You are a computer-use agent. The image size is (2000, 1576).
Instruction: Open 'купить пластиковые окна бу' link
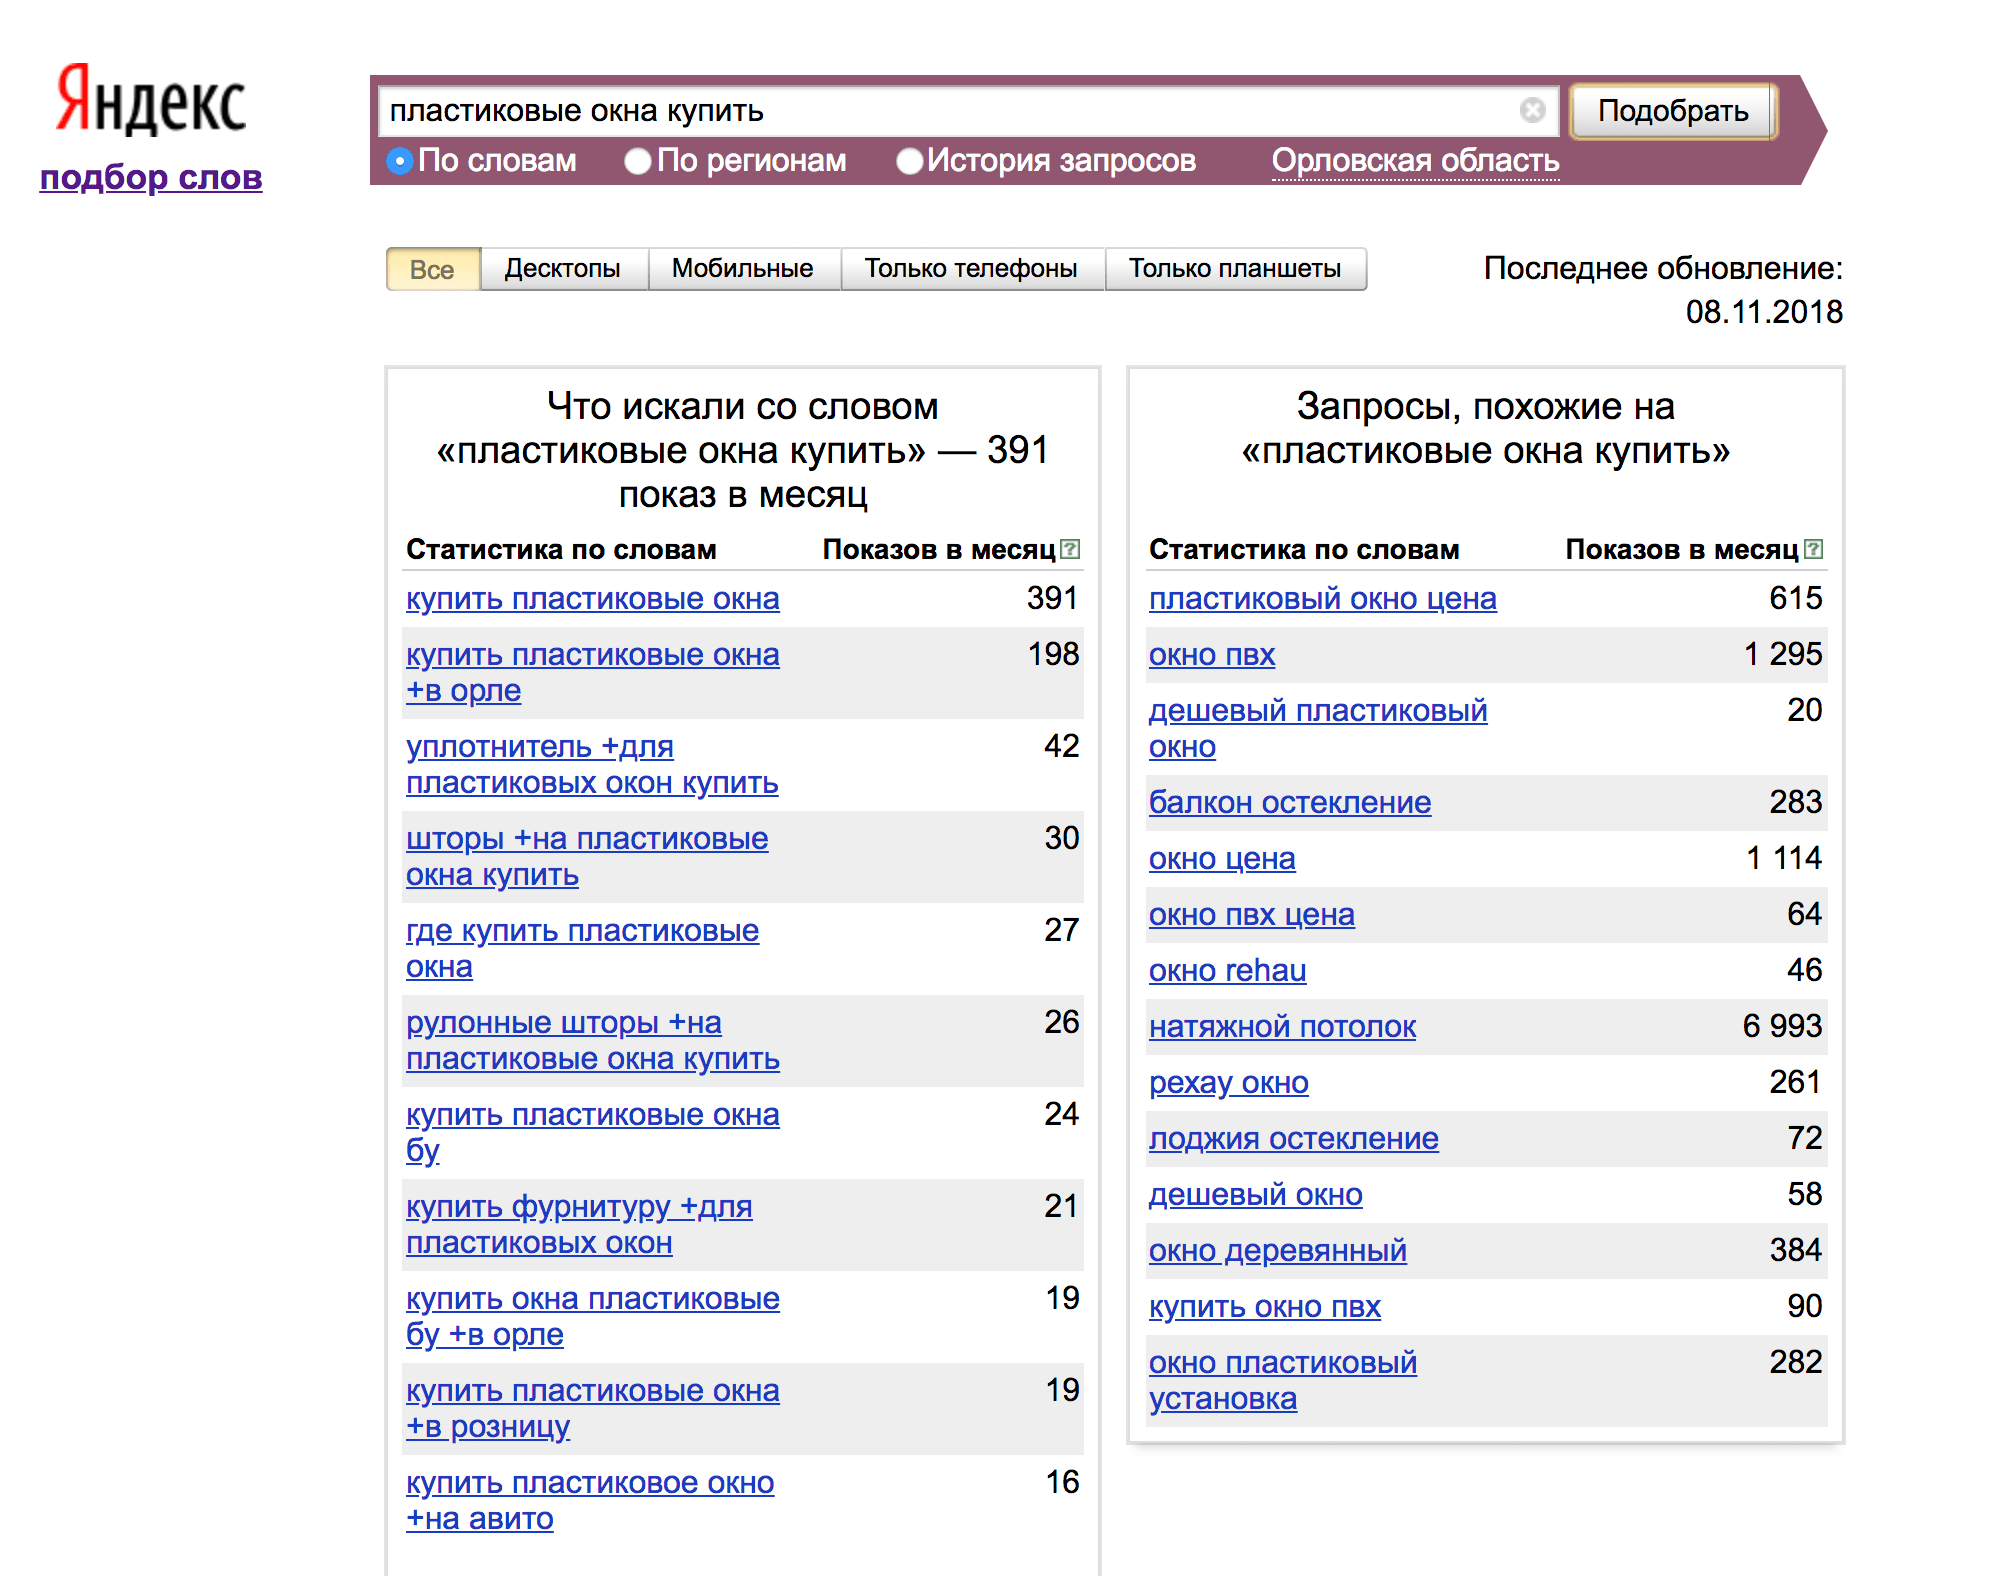click(x=593, y=1133)
